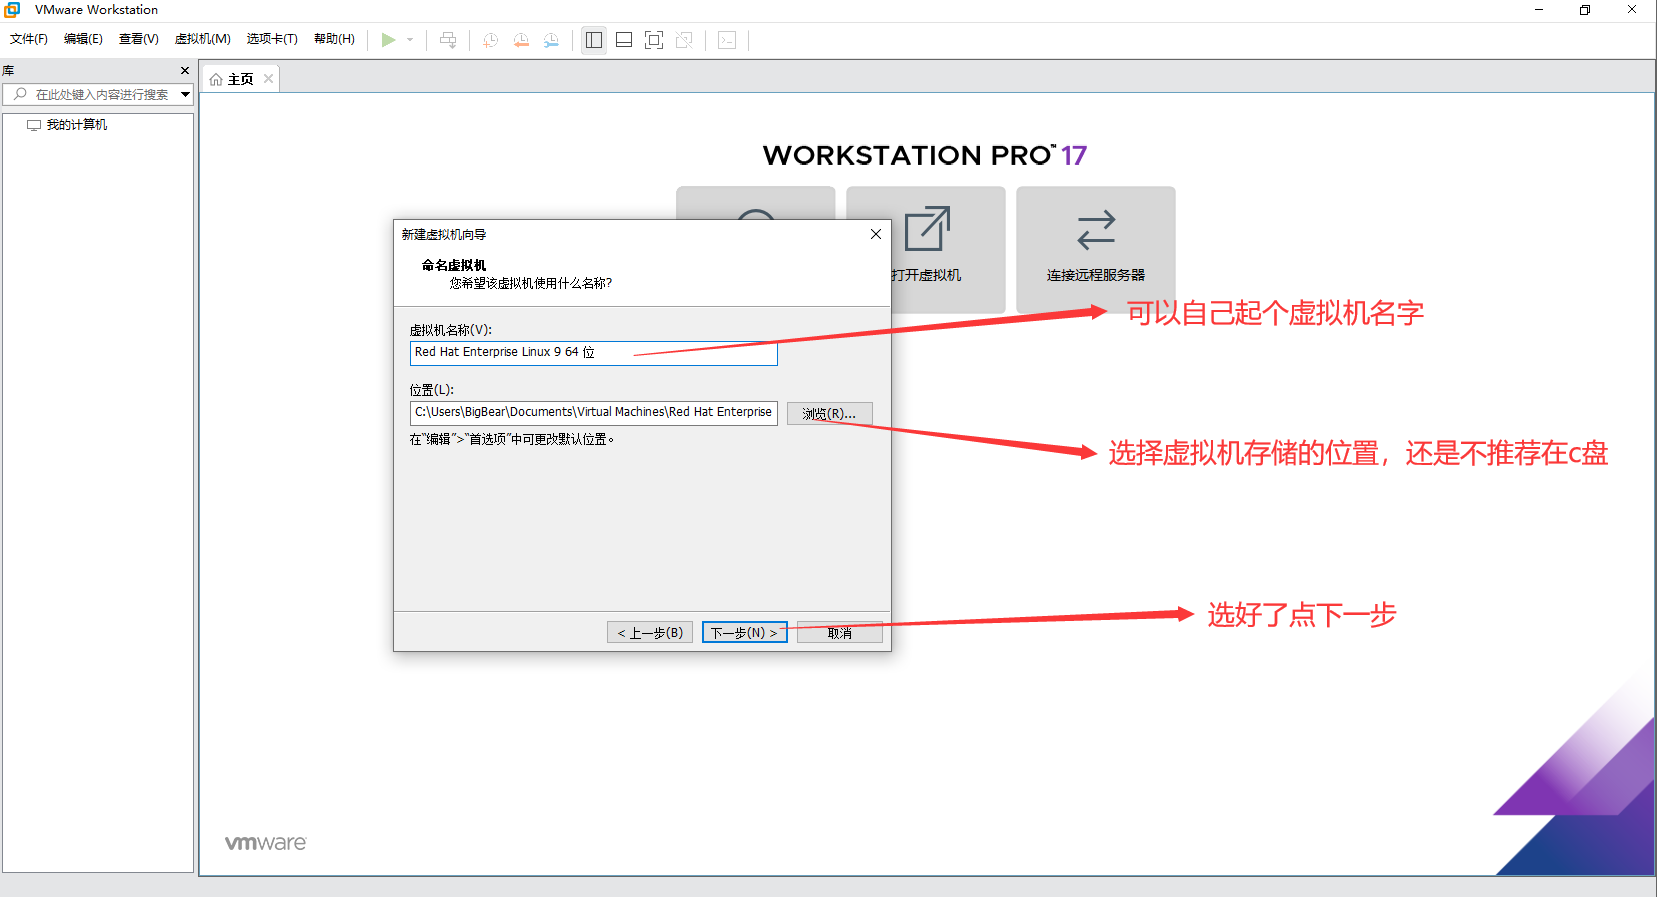Click the WORKSTATION PRO 17 heading
The width and height of the screenshot is (1657, 897).
click(925, 155)
